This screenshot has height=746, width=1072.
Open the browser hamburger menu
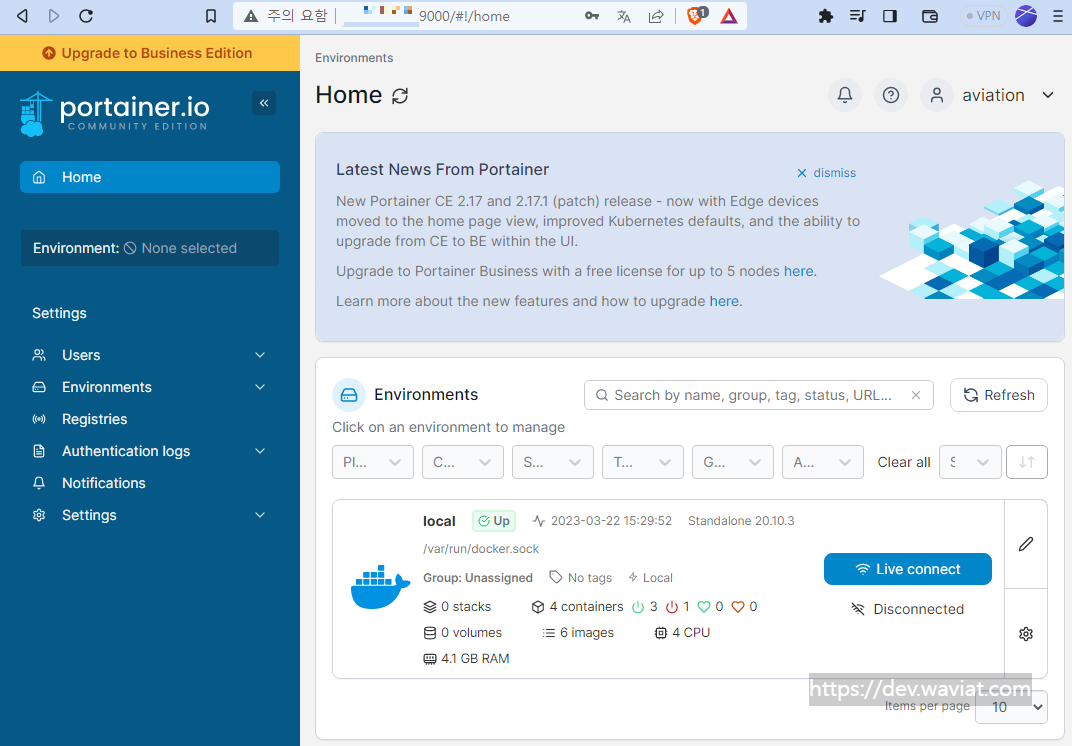pos(1058,16)
